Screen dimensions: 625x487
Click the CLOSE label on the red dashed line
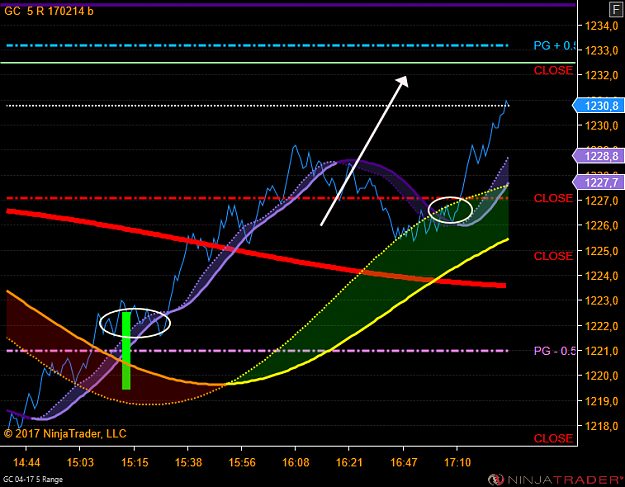click(x=553, y=198)
